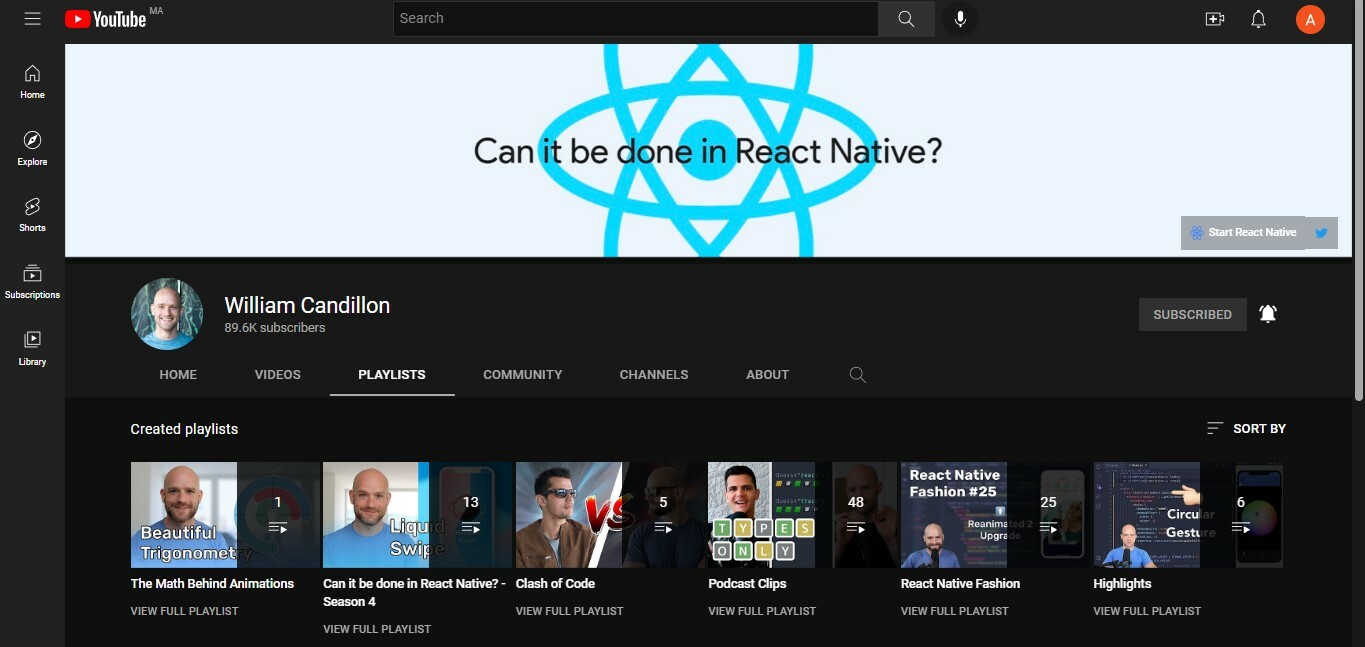The width and height of the screenshot is (1365, 647).
Task: Click the Podcast Clips title
Action: tap(747, 584)
